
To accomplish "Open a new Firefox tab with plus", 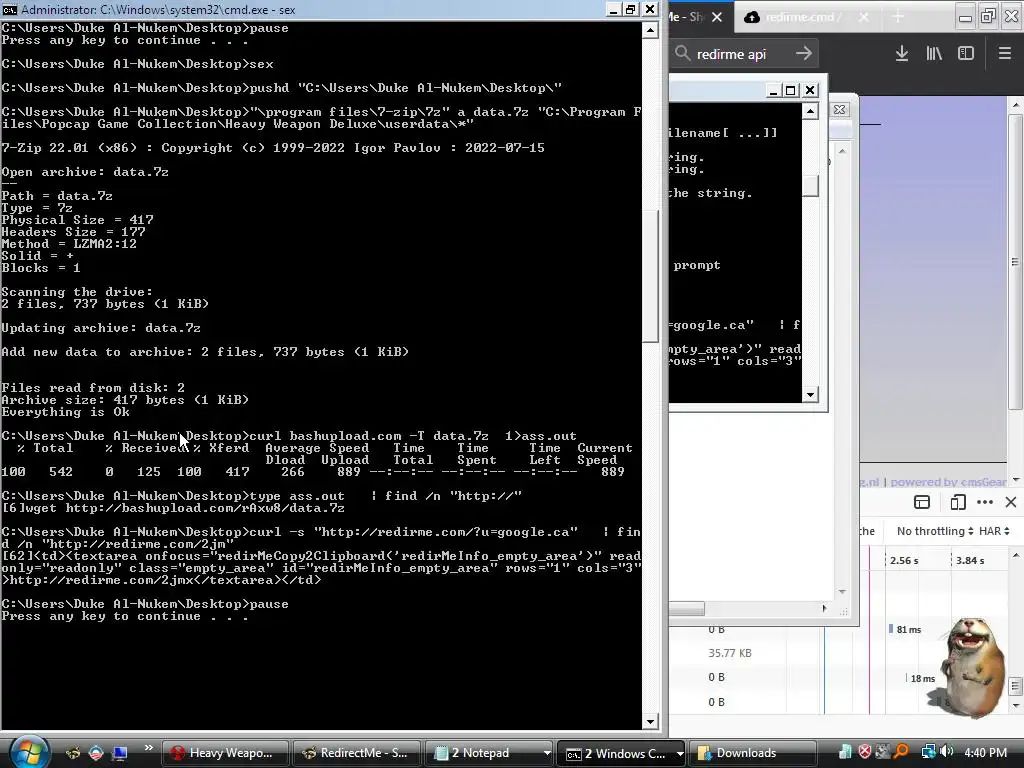I will click(898, 17).
